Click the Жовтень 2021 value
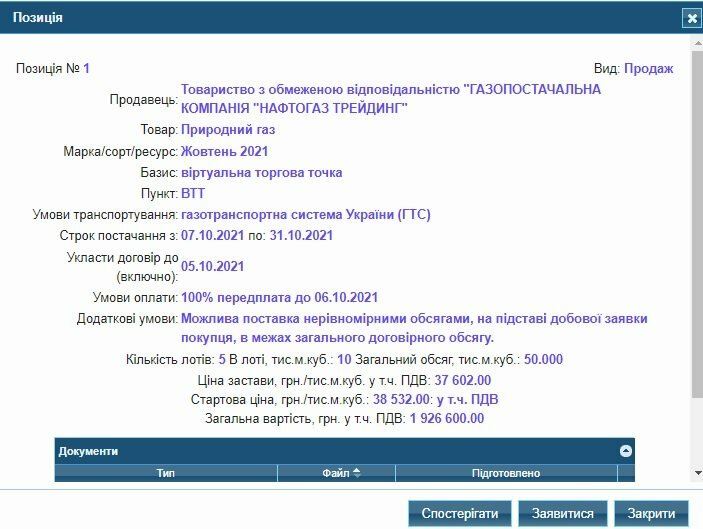Screen dimensions: 703x529 click(224, 151)
